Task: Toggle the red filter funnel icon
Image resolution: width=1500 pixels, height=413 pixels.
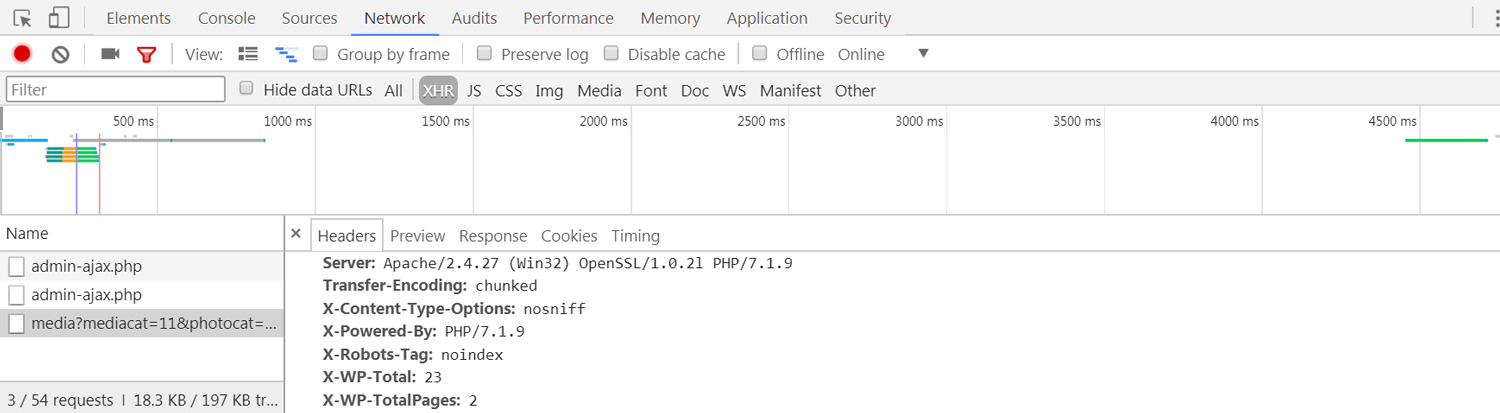Action: pyautogui.click(x=147, y=54)
